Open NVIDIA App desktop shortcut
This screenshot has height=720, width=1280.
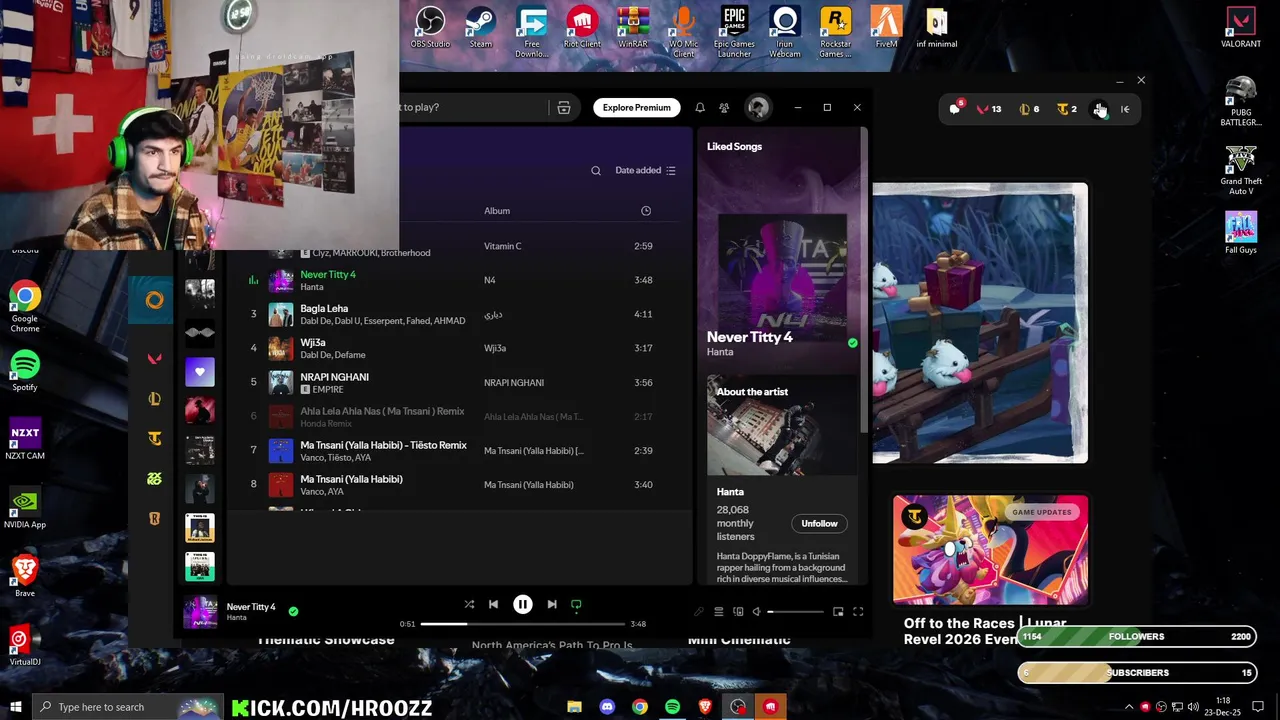pos(25,507)
